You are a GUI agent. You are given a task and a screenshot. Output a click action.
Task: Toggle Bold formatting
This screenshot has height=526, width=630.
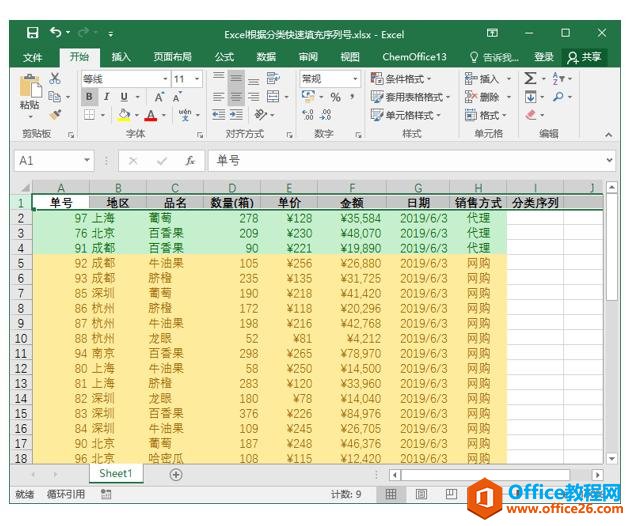[89, 97]
